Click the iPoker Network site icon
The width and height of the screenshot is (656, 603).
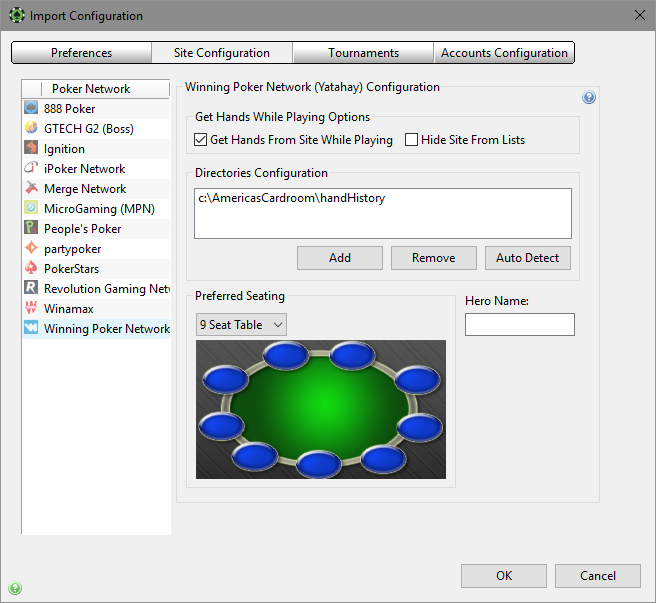tap(31, 168)
